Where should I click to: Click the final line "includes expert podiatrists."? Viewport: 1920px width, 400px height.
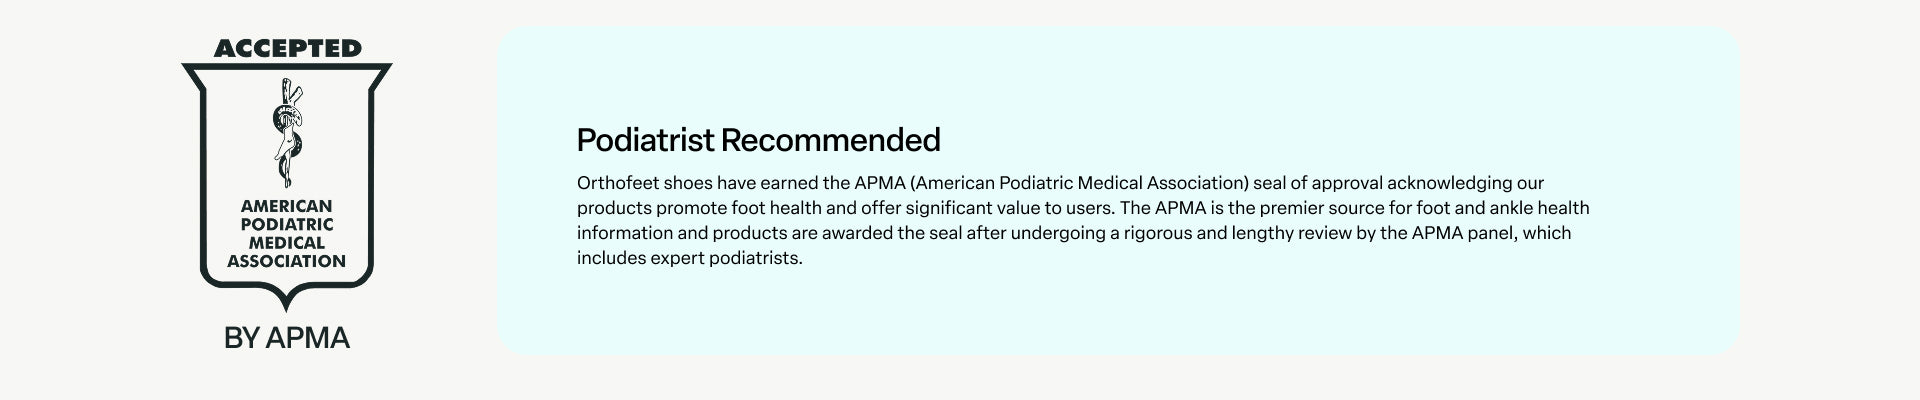click(689, 258)
